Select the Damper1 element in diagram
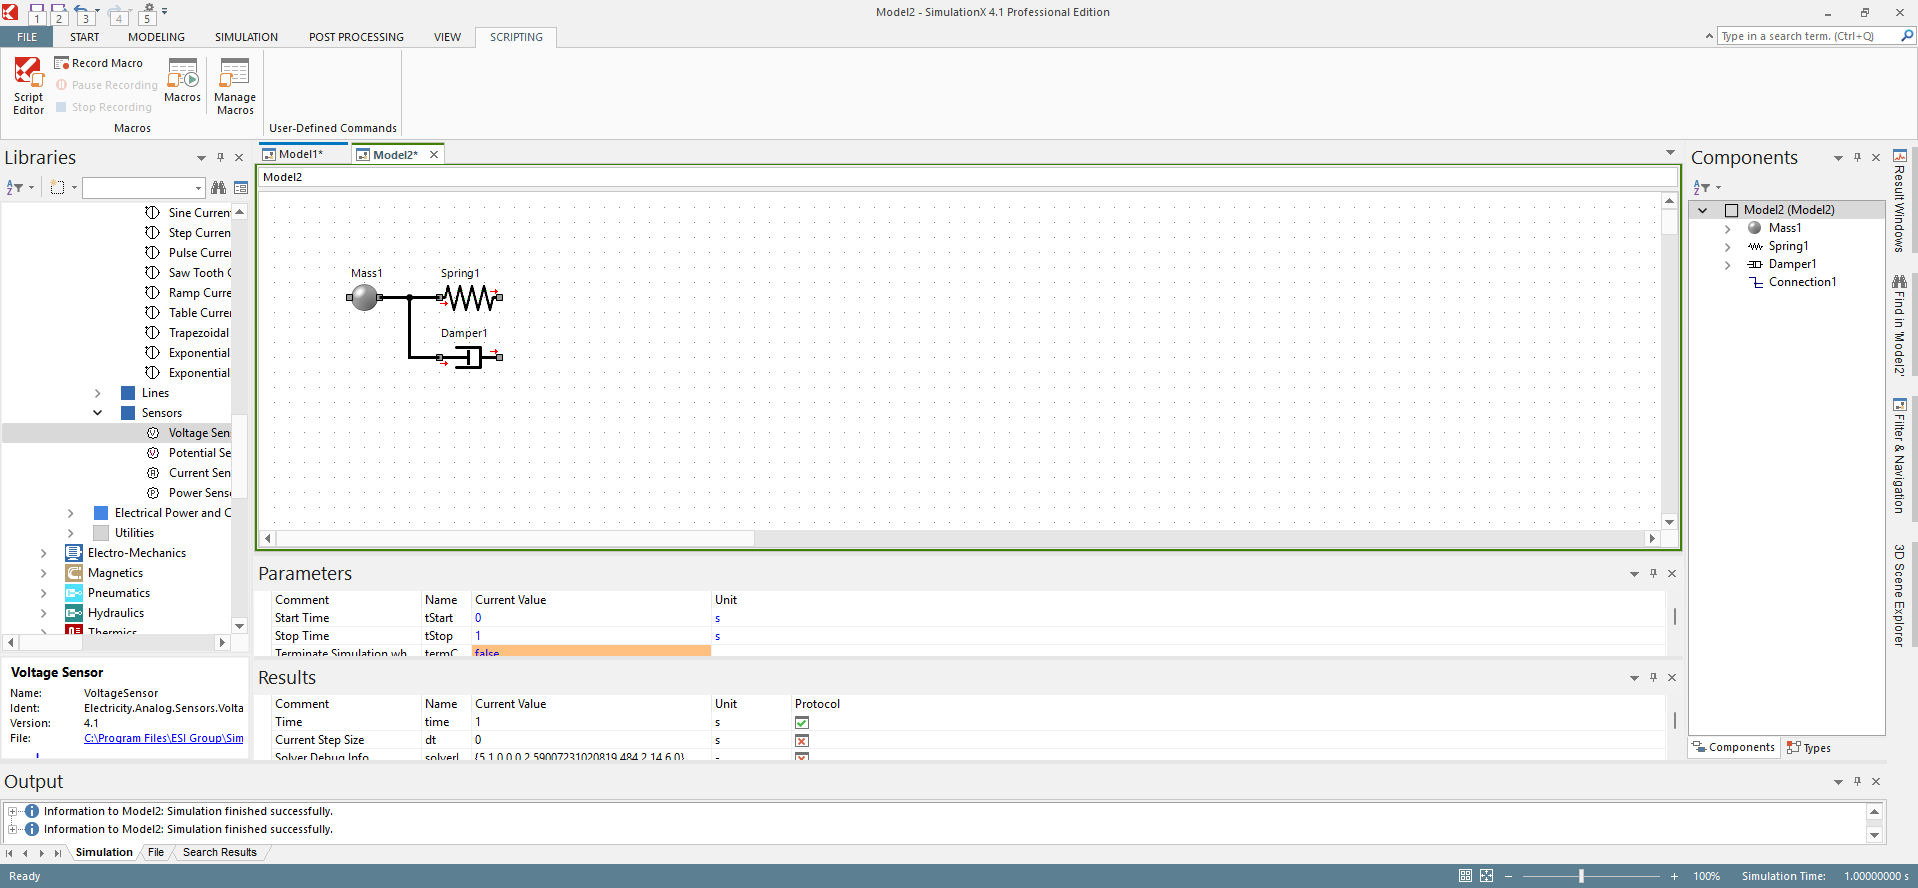The height and width of the screenshot is (888, 1918). point(469,357)
